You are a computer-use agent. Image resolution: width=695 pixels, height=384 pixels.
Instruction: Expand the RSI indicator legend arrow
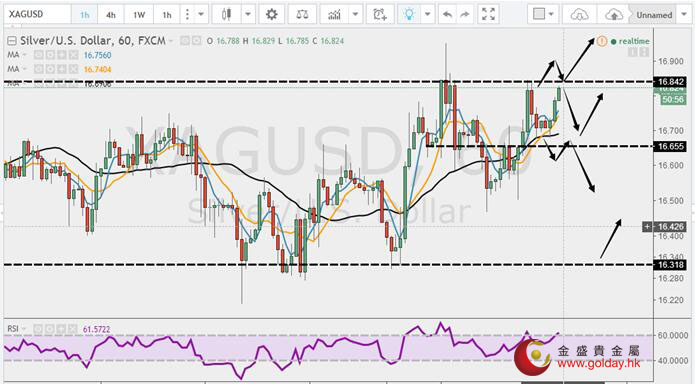pos(24,329)
